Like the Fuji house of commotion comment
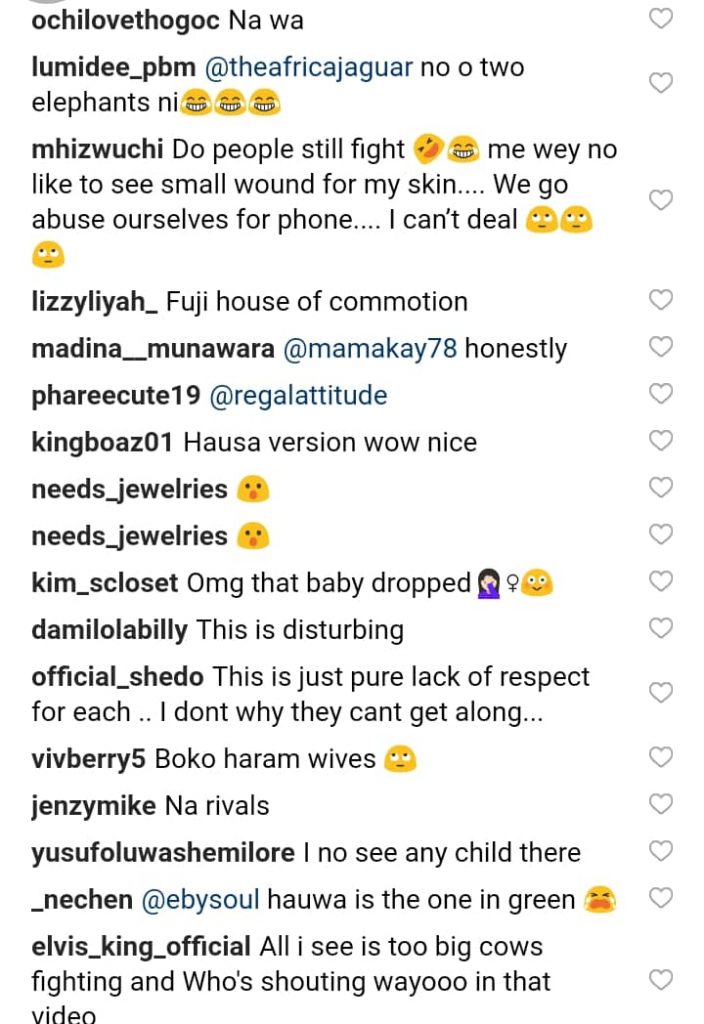Image resolution: width=704 pixels, height=1024 pixels. [661, 299]
